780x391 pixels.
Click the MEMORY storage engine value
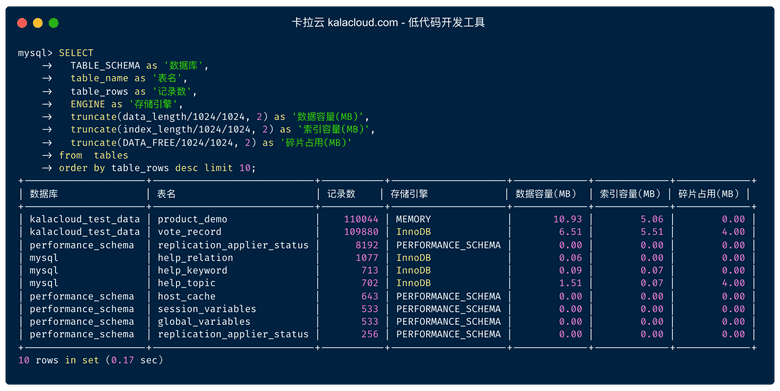(413, 219)
